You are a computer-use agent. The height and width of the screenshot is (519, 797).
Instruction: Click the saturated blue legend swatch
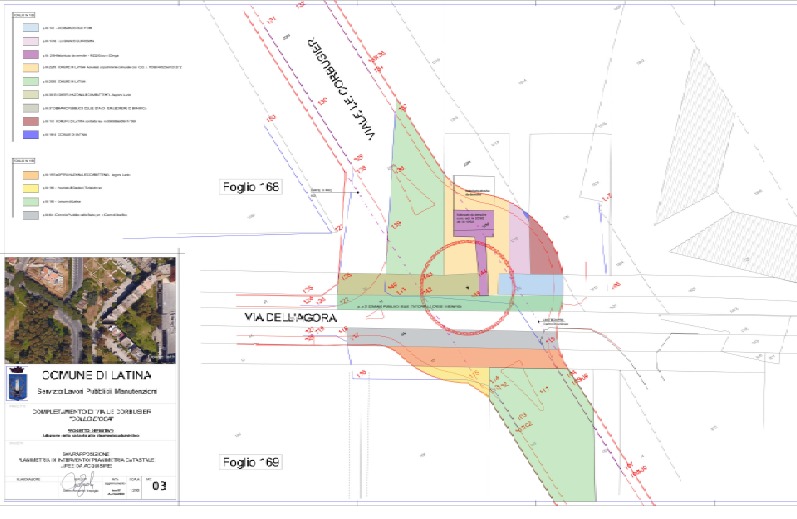point(31,134)
